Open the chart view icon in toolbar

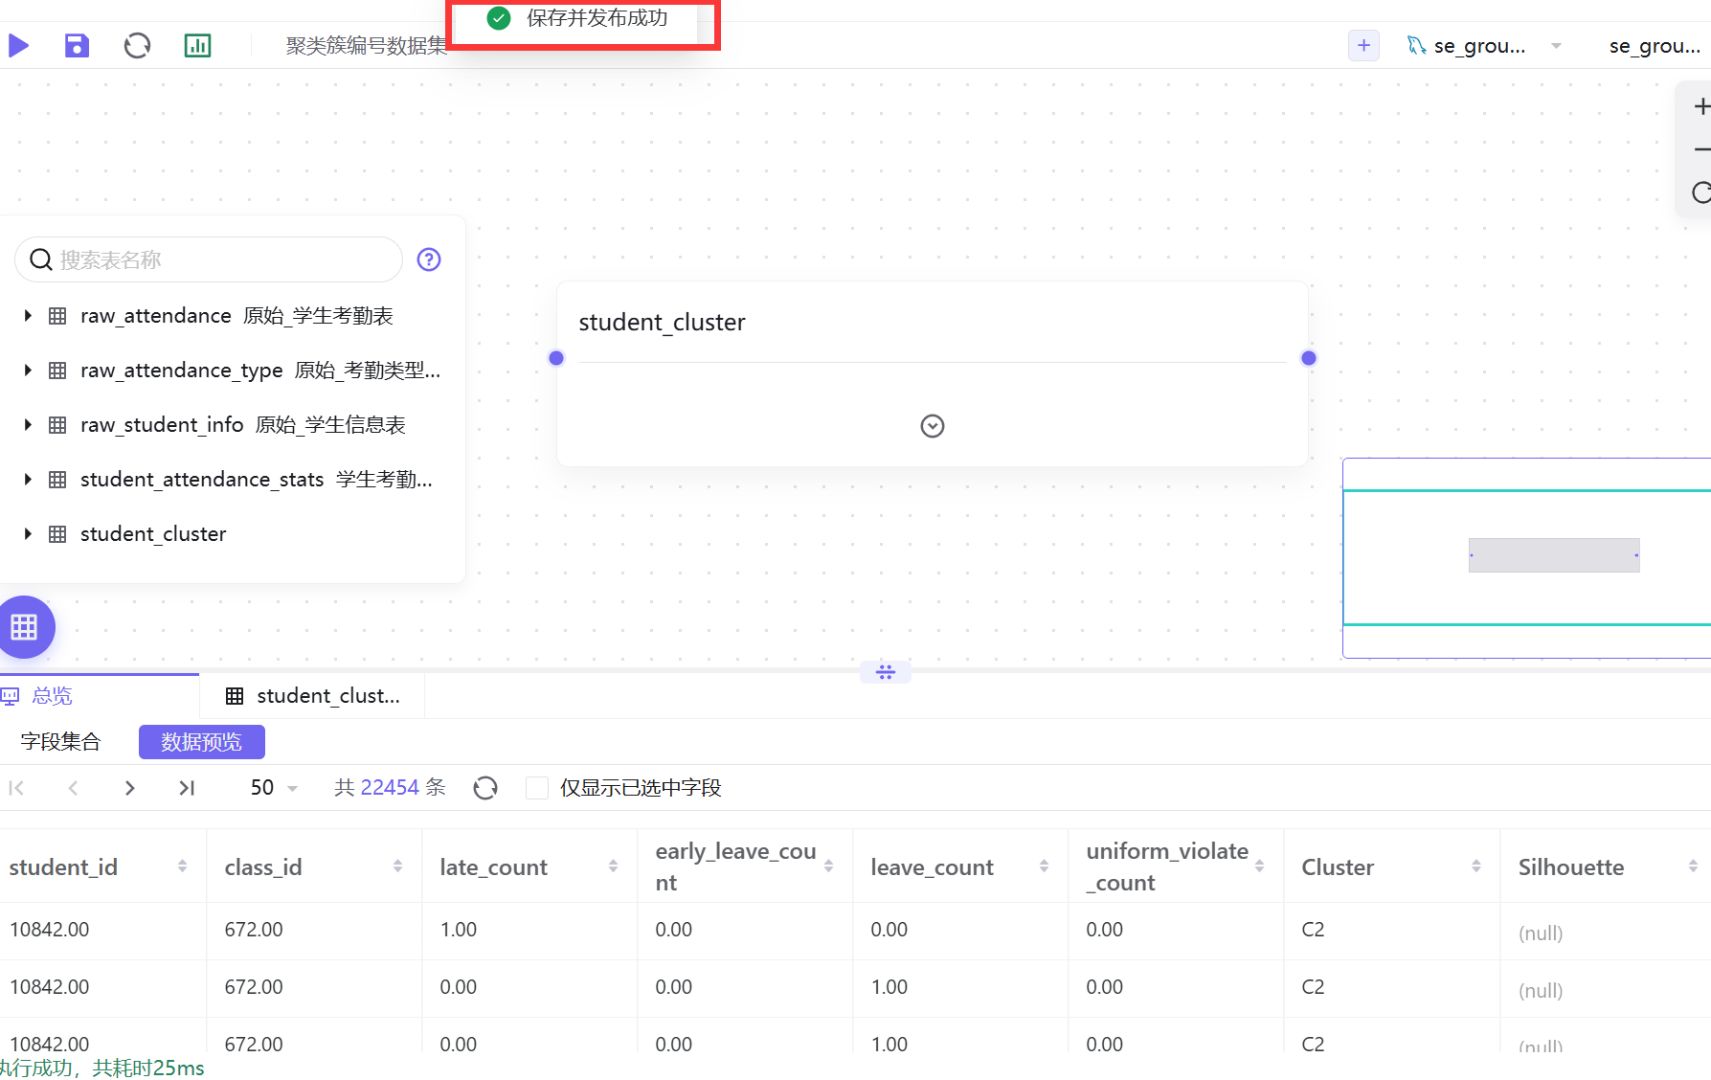[x=198, y=45]
